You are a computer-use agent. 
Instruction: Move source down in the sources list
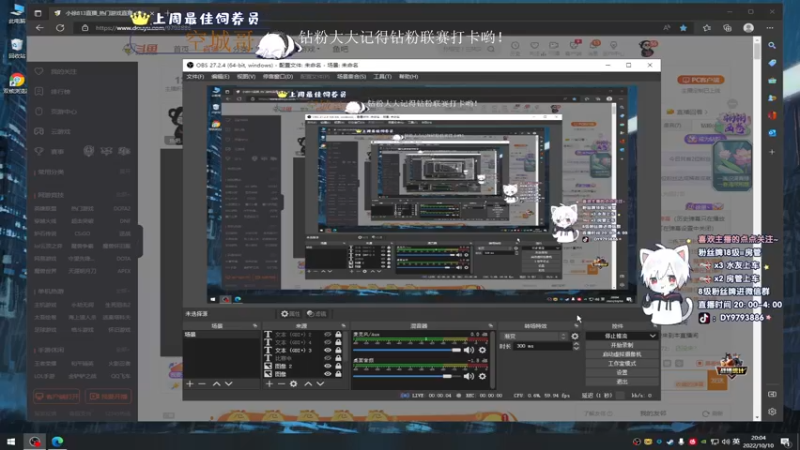pos(320,384)
